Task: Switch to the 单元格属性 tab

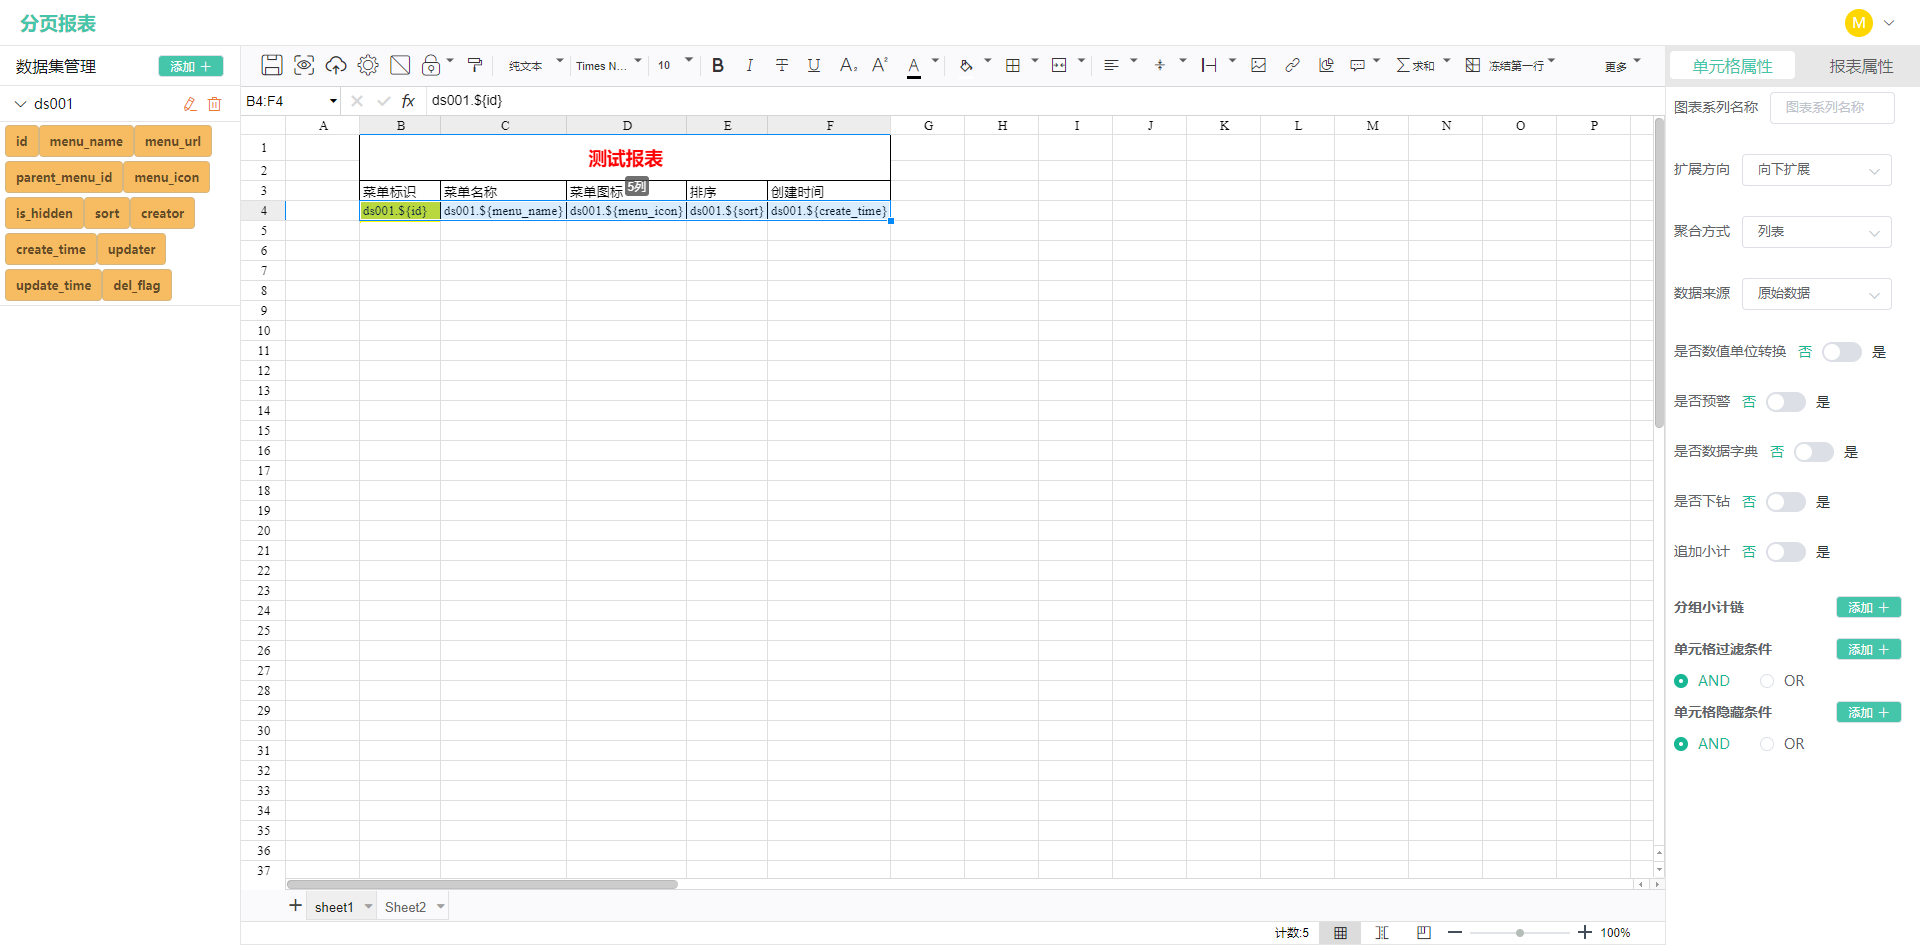Action: tap(1732, 66)
